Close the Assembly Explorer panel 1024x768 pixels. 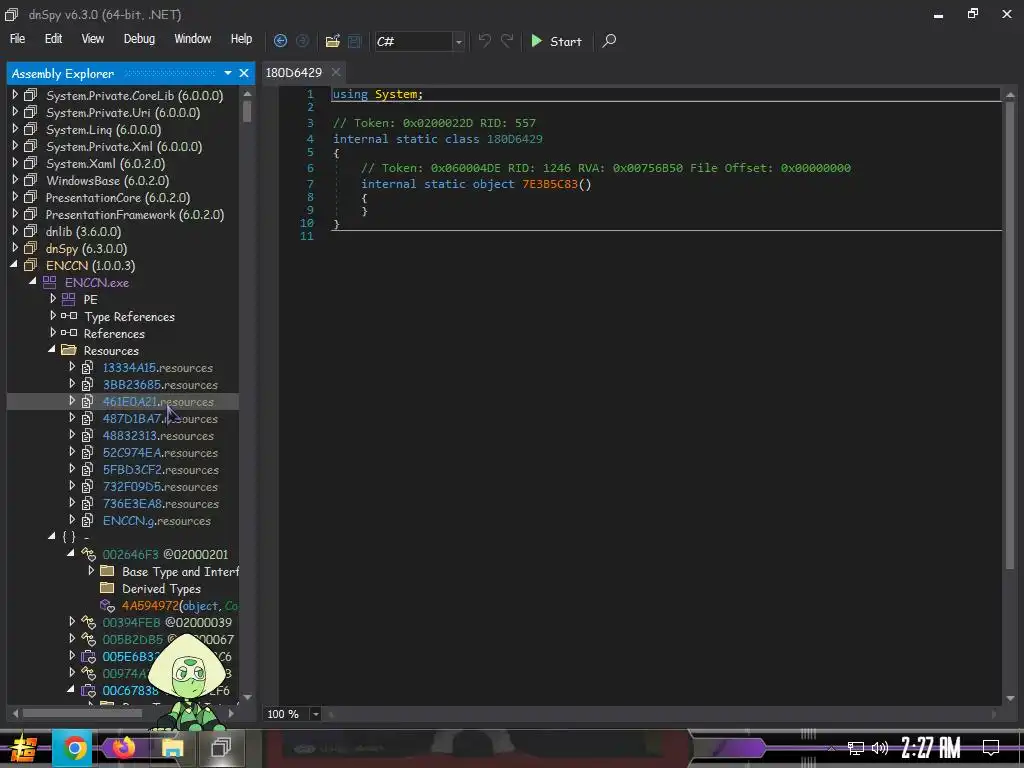coord(244,73)
